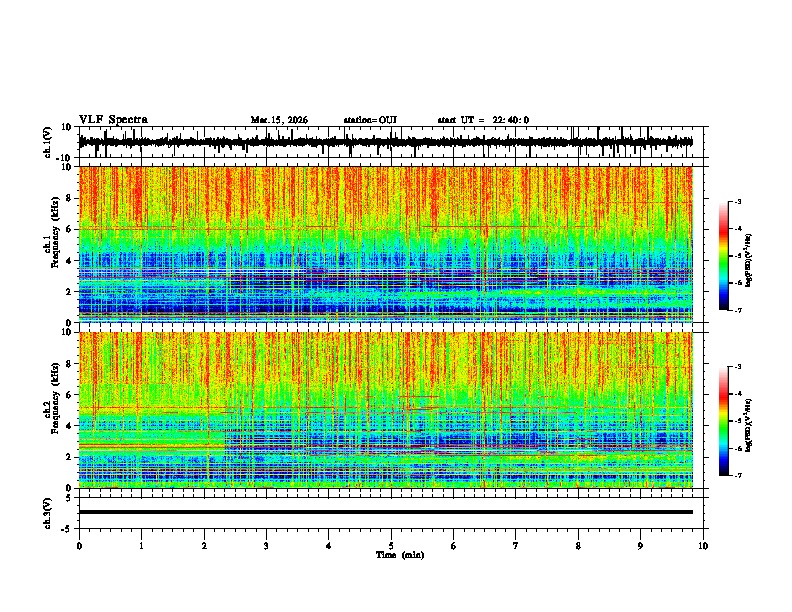Click the time axis tick label '10'

703,546
